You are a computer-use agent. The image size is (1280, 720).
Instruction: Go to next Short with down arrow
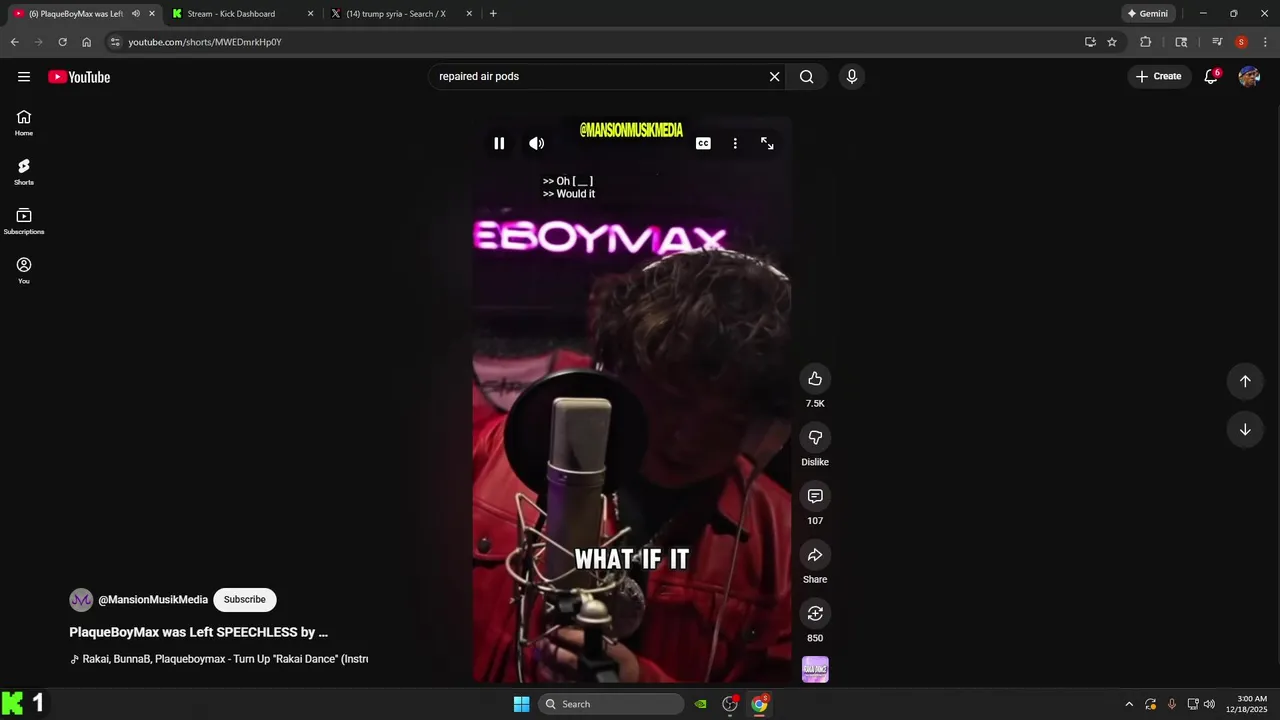coord(1245,430)
